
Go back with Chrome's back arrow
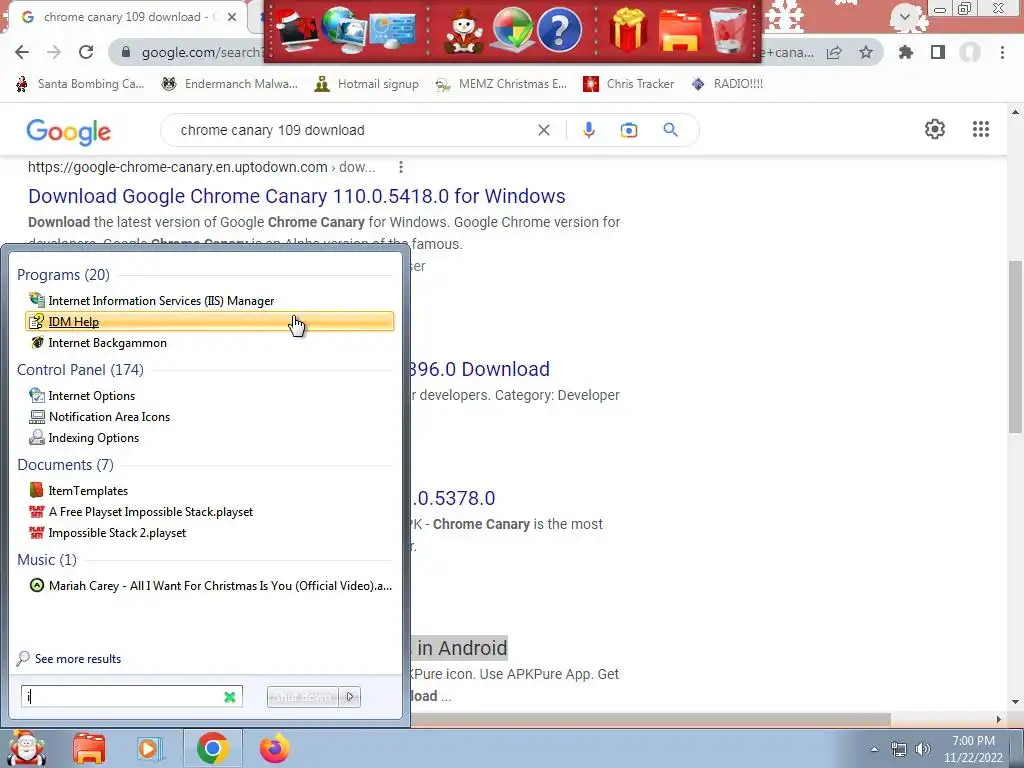pos(22,52)
